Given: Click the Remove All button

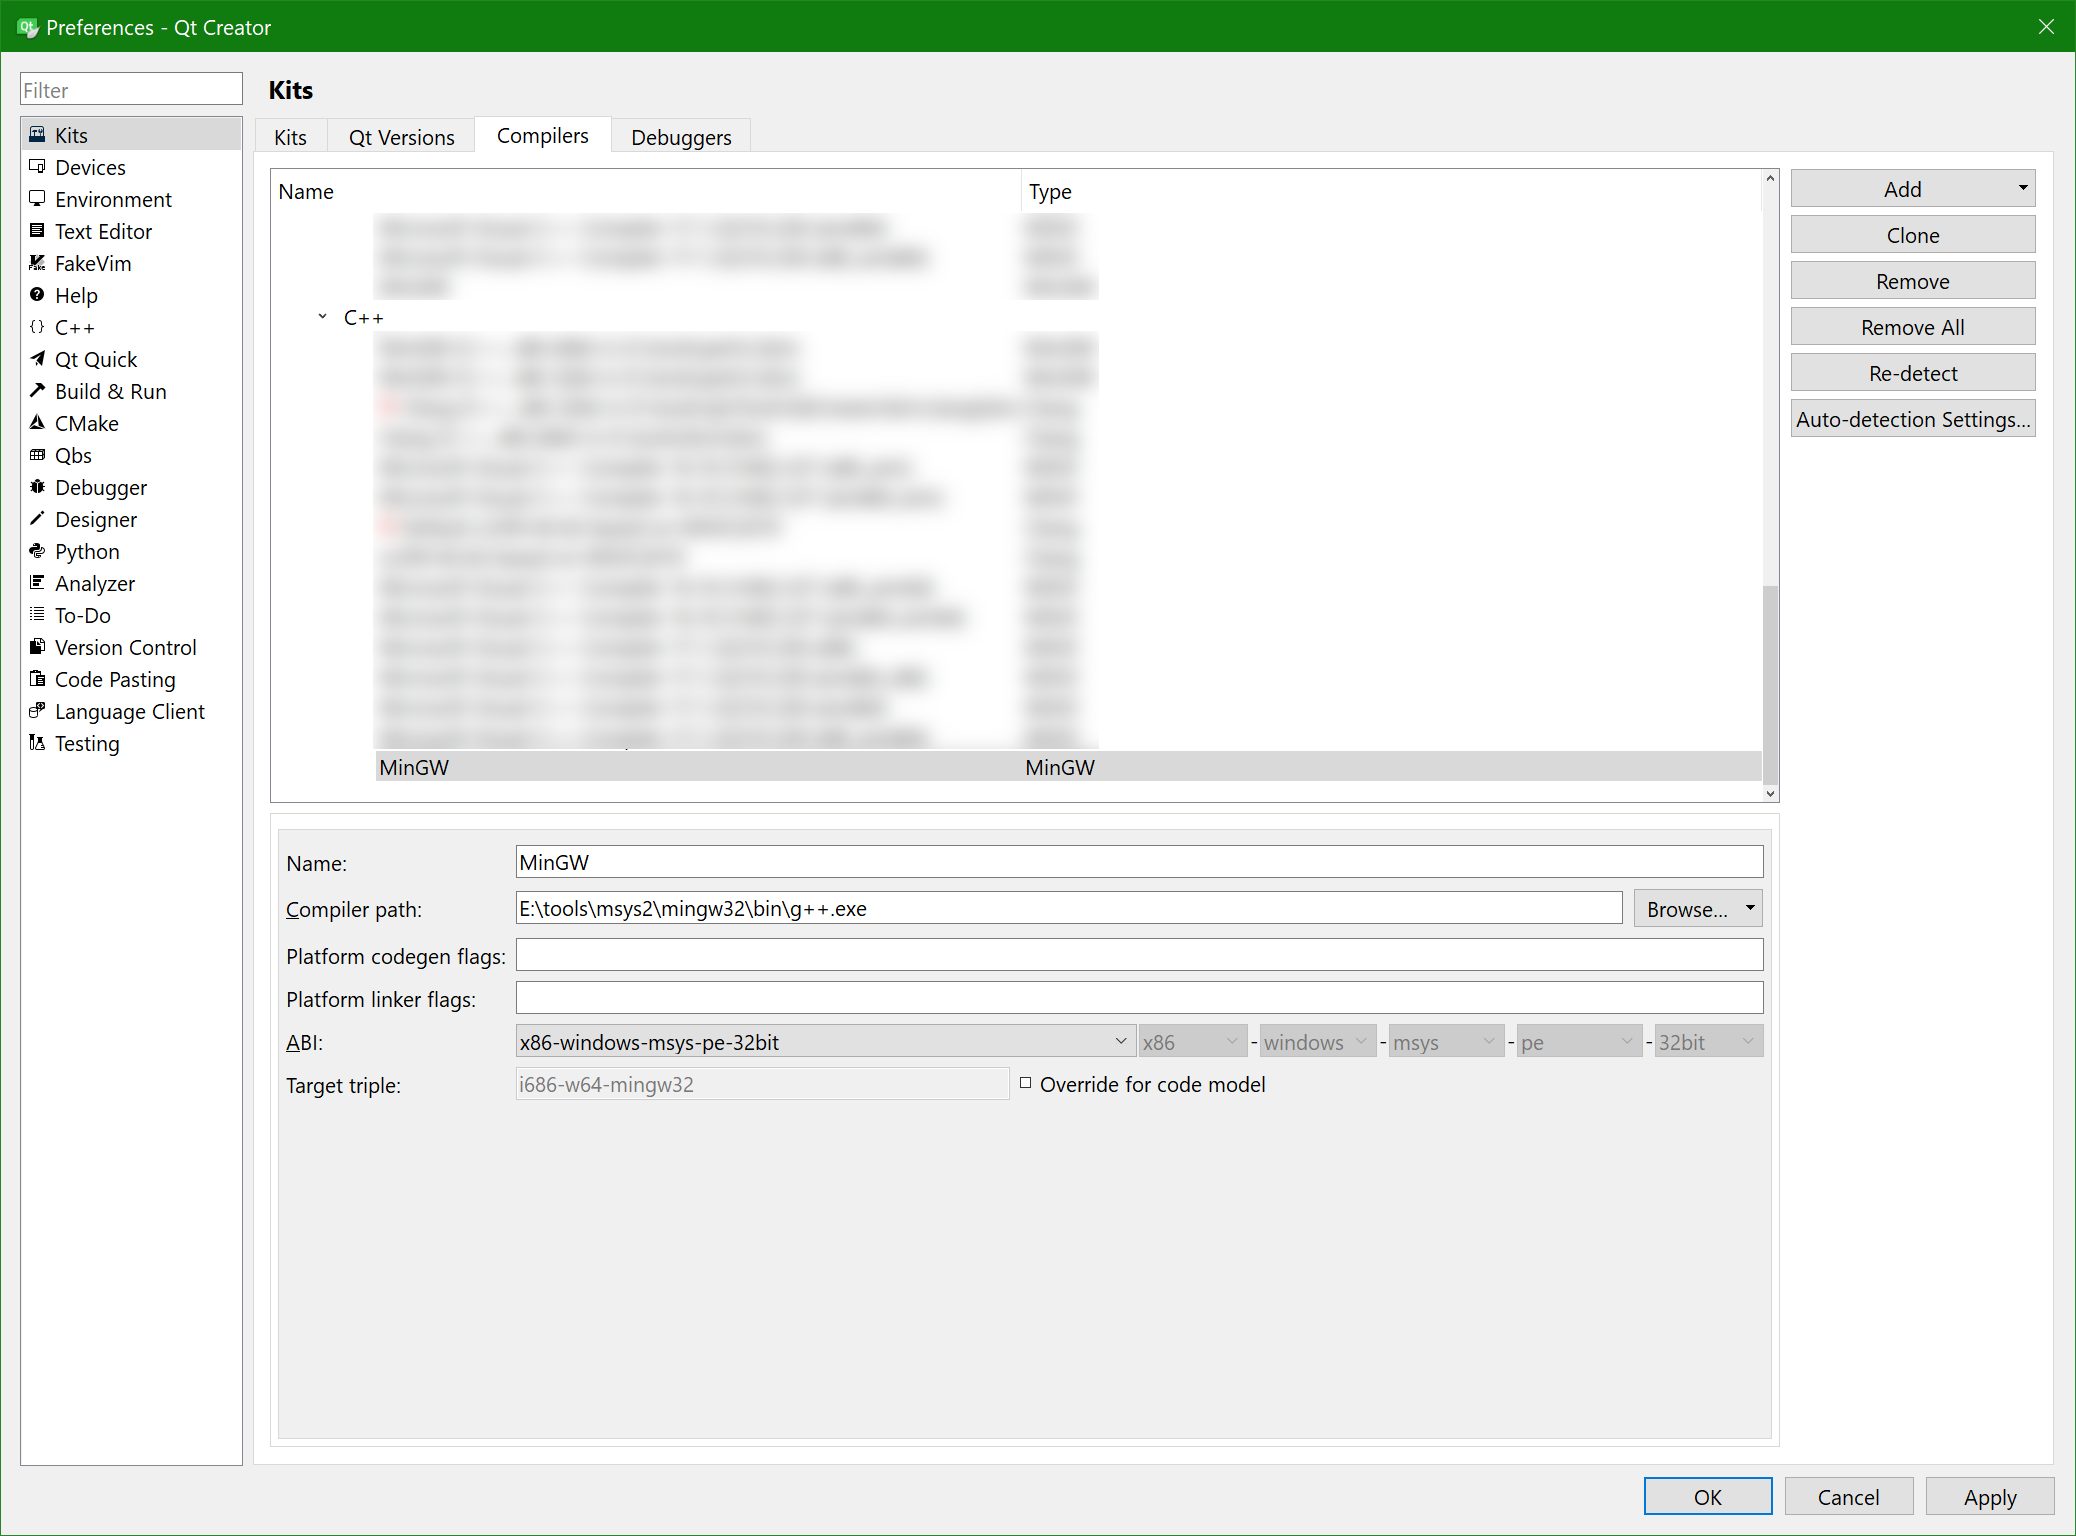Looking at the screenshot, I should pyautogui.click(x=1912, y=327).
